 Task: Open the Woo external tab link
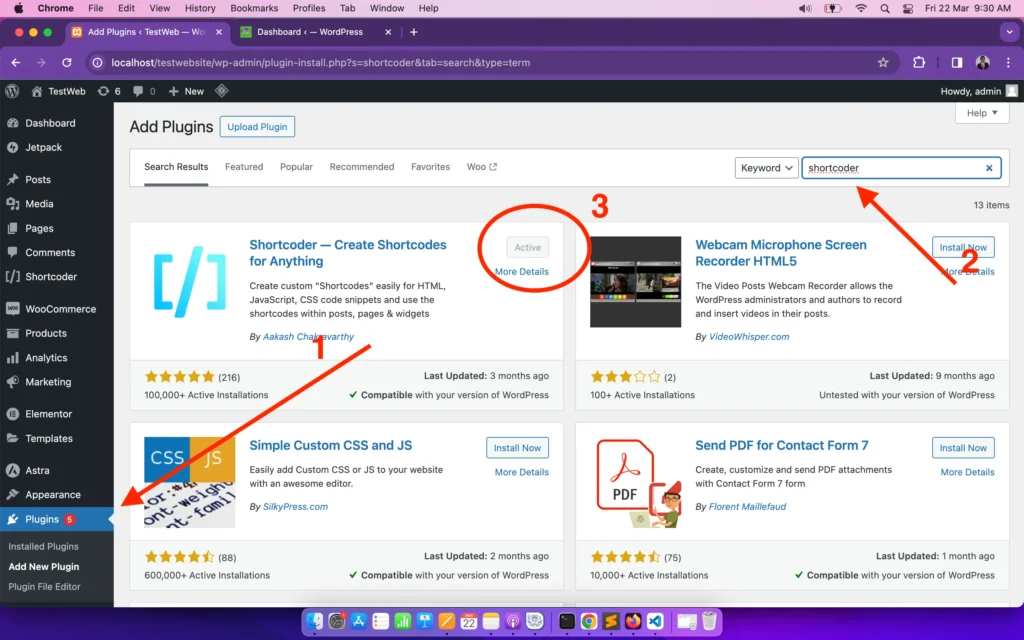point(482,167)
